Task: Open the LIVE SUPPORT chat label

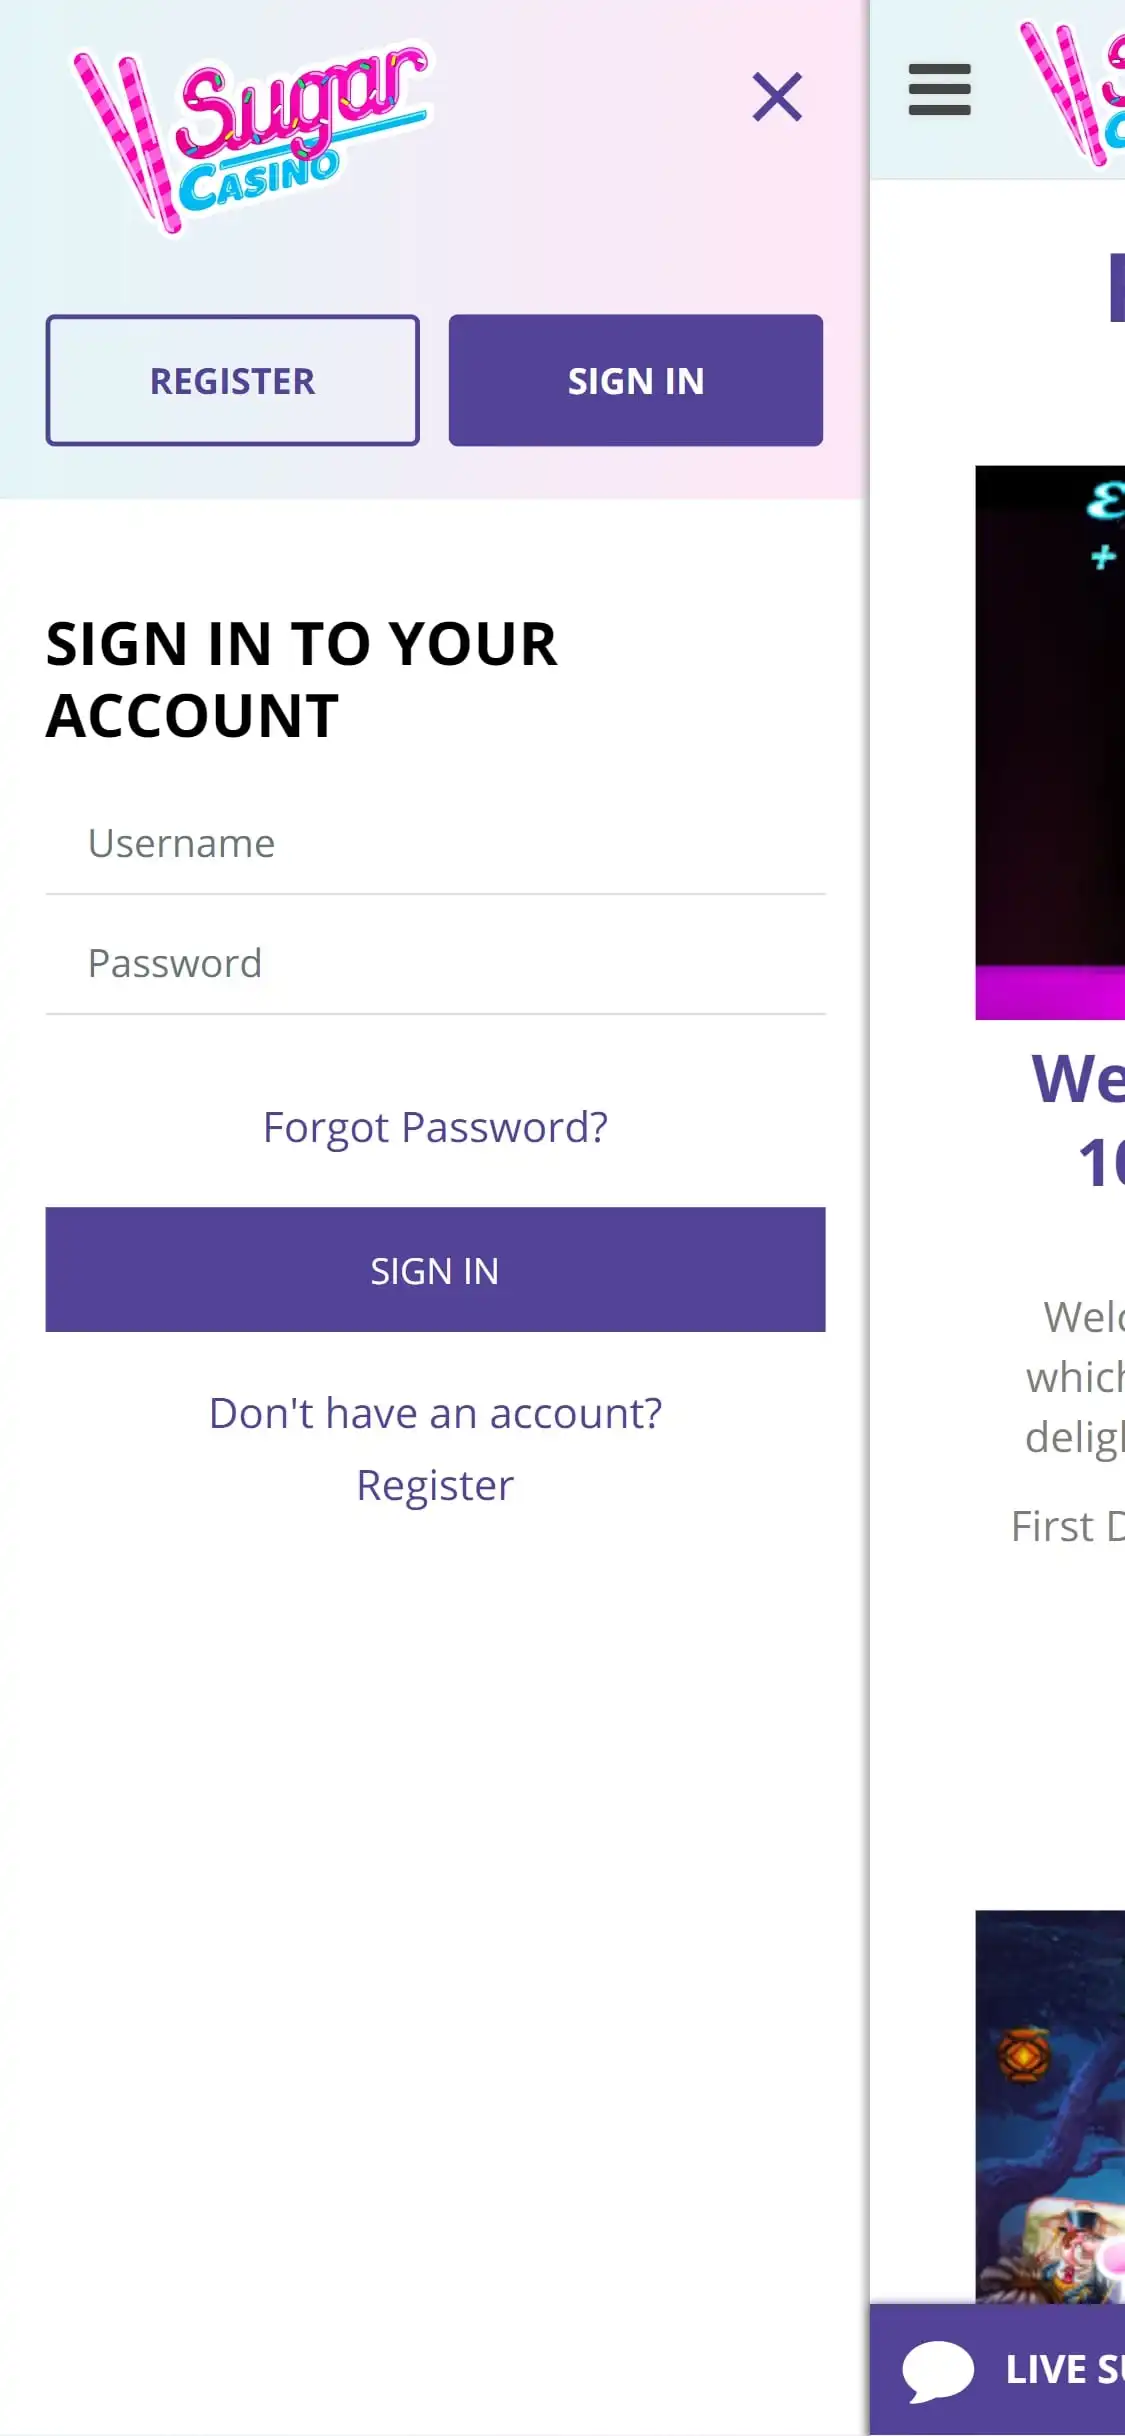Action: point(1064,2369)
